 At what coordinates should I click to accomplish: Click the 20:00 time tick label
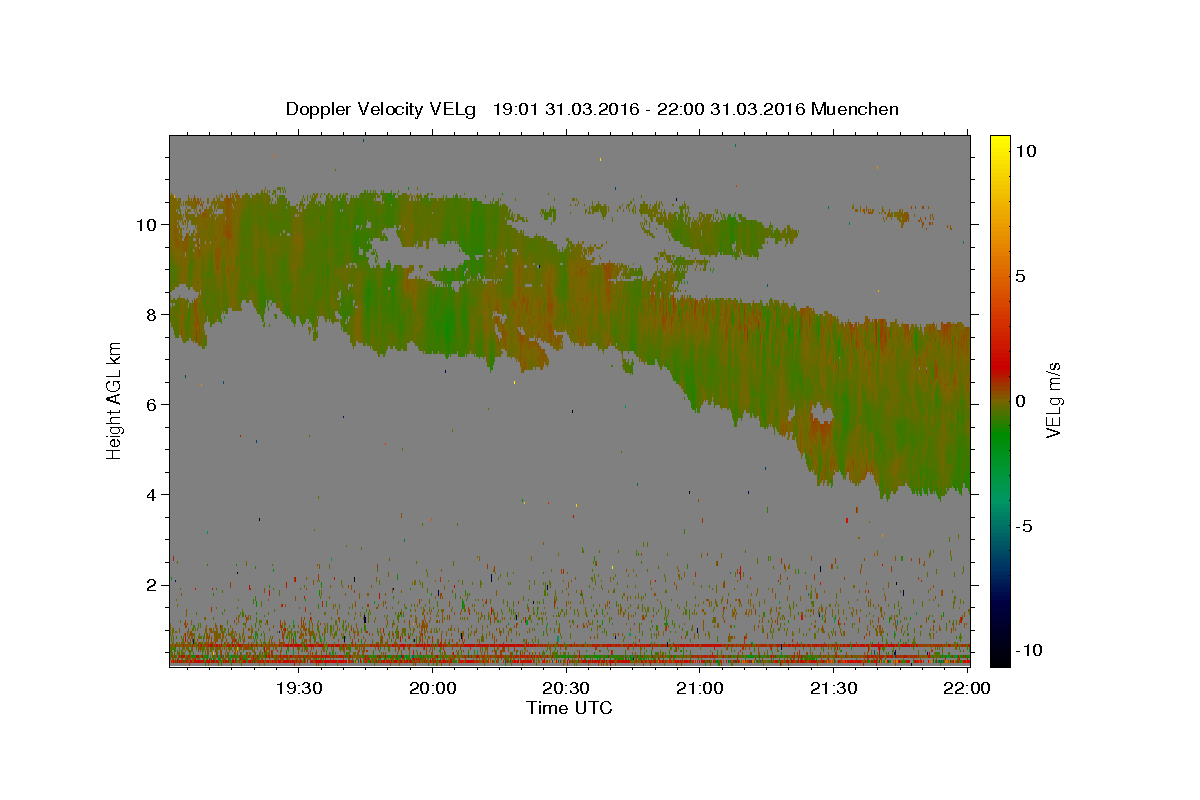[433, 688]
